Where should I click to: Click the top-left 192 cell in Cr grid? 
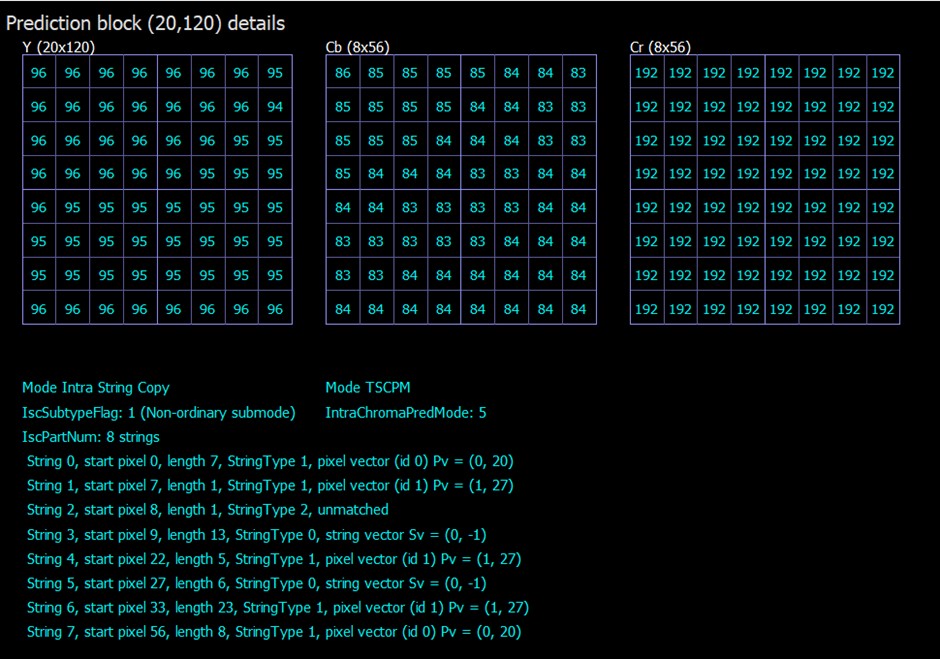click(646, 73)
